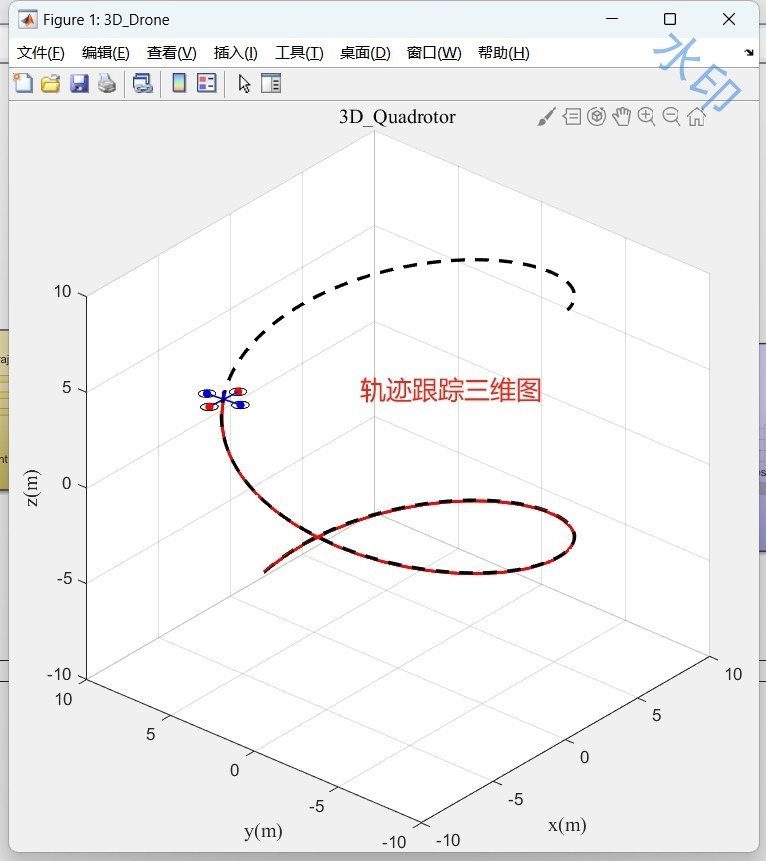Open the 插入(I) menu

236,53
